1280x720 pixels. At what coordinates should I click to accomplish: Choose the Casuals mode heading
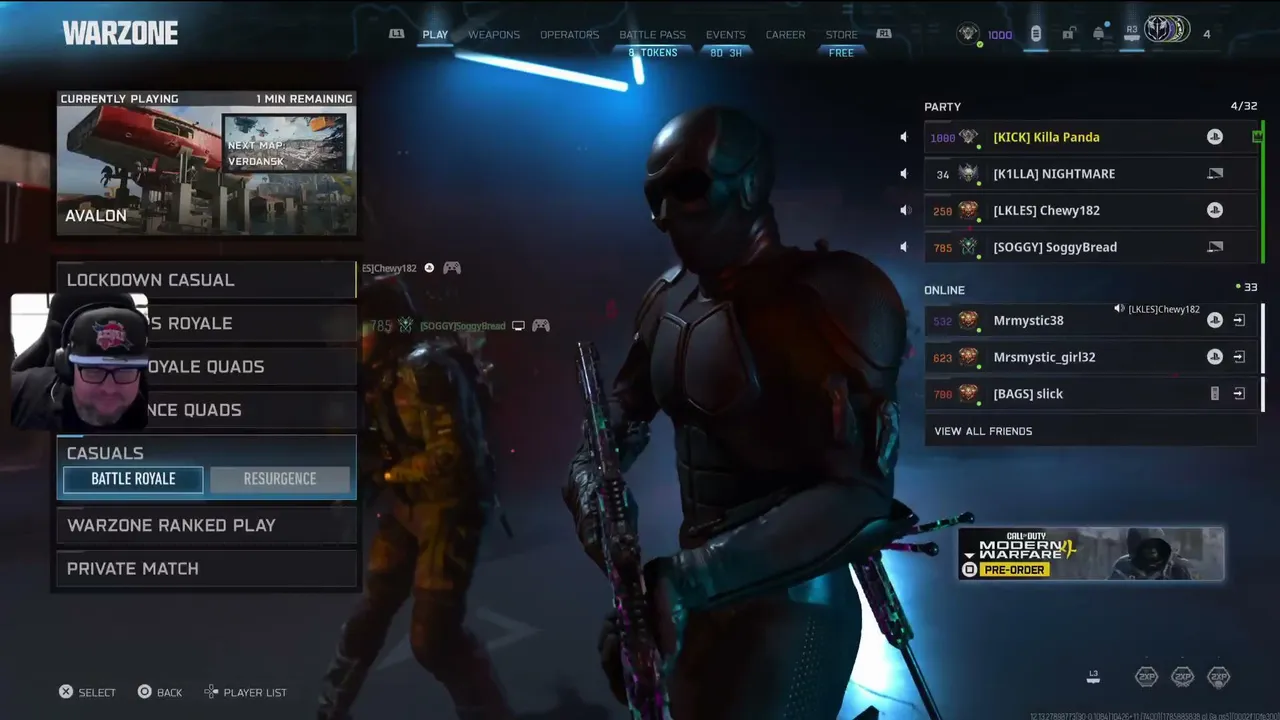pos(105,453)
